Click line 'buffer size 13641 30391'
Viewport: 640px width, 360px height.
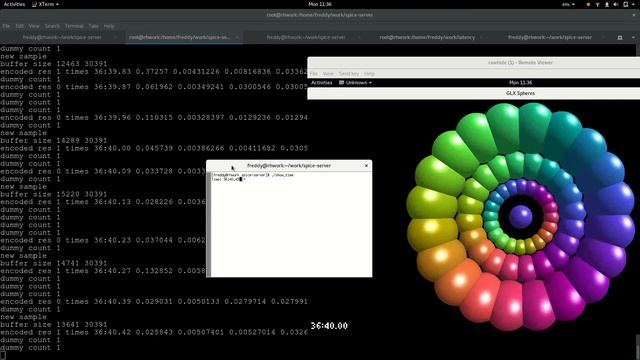(53, 324)
